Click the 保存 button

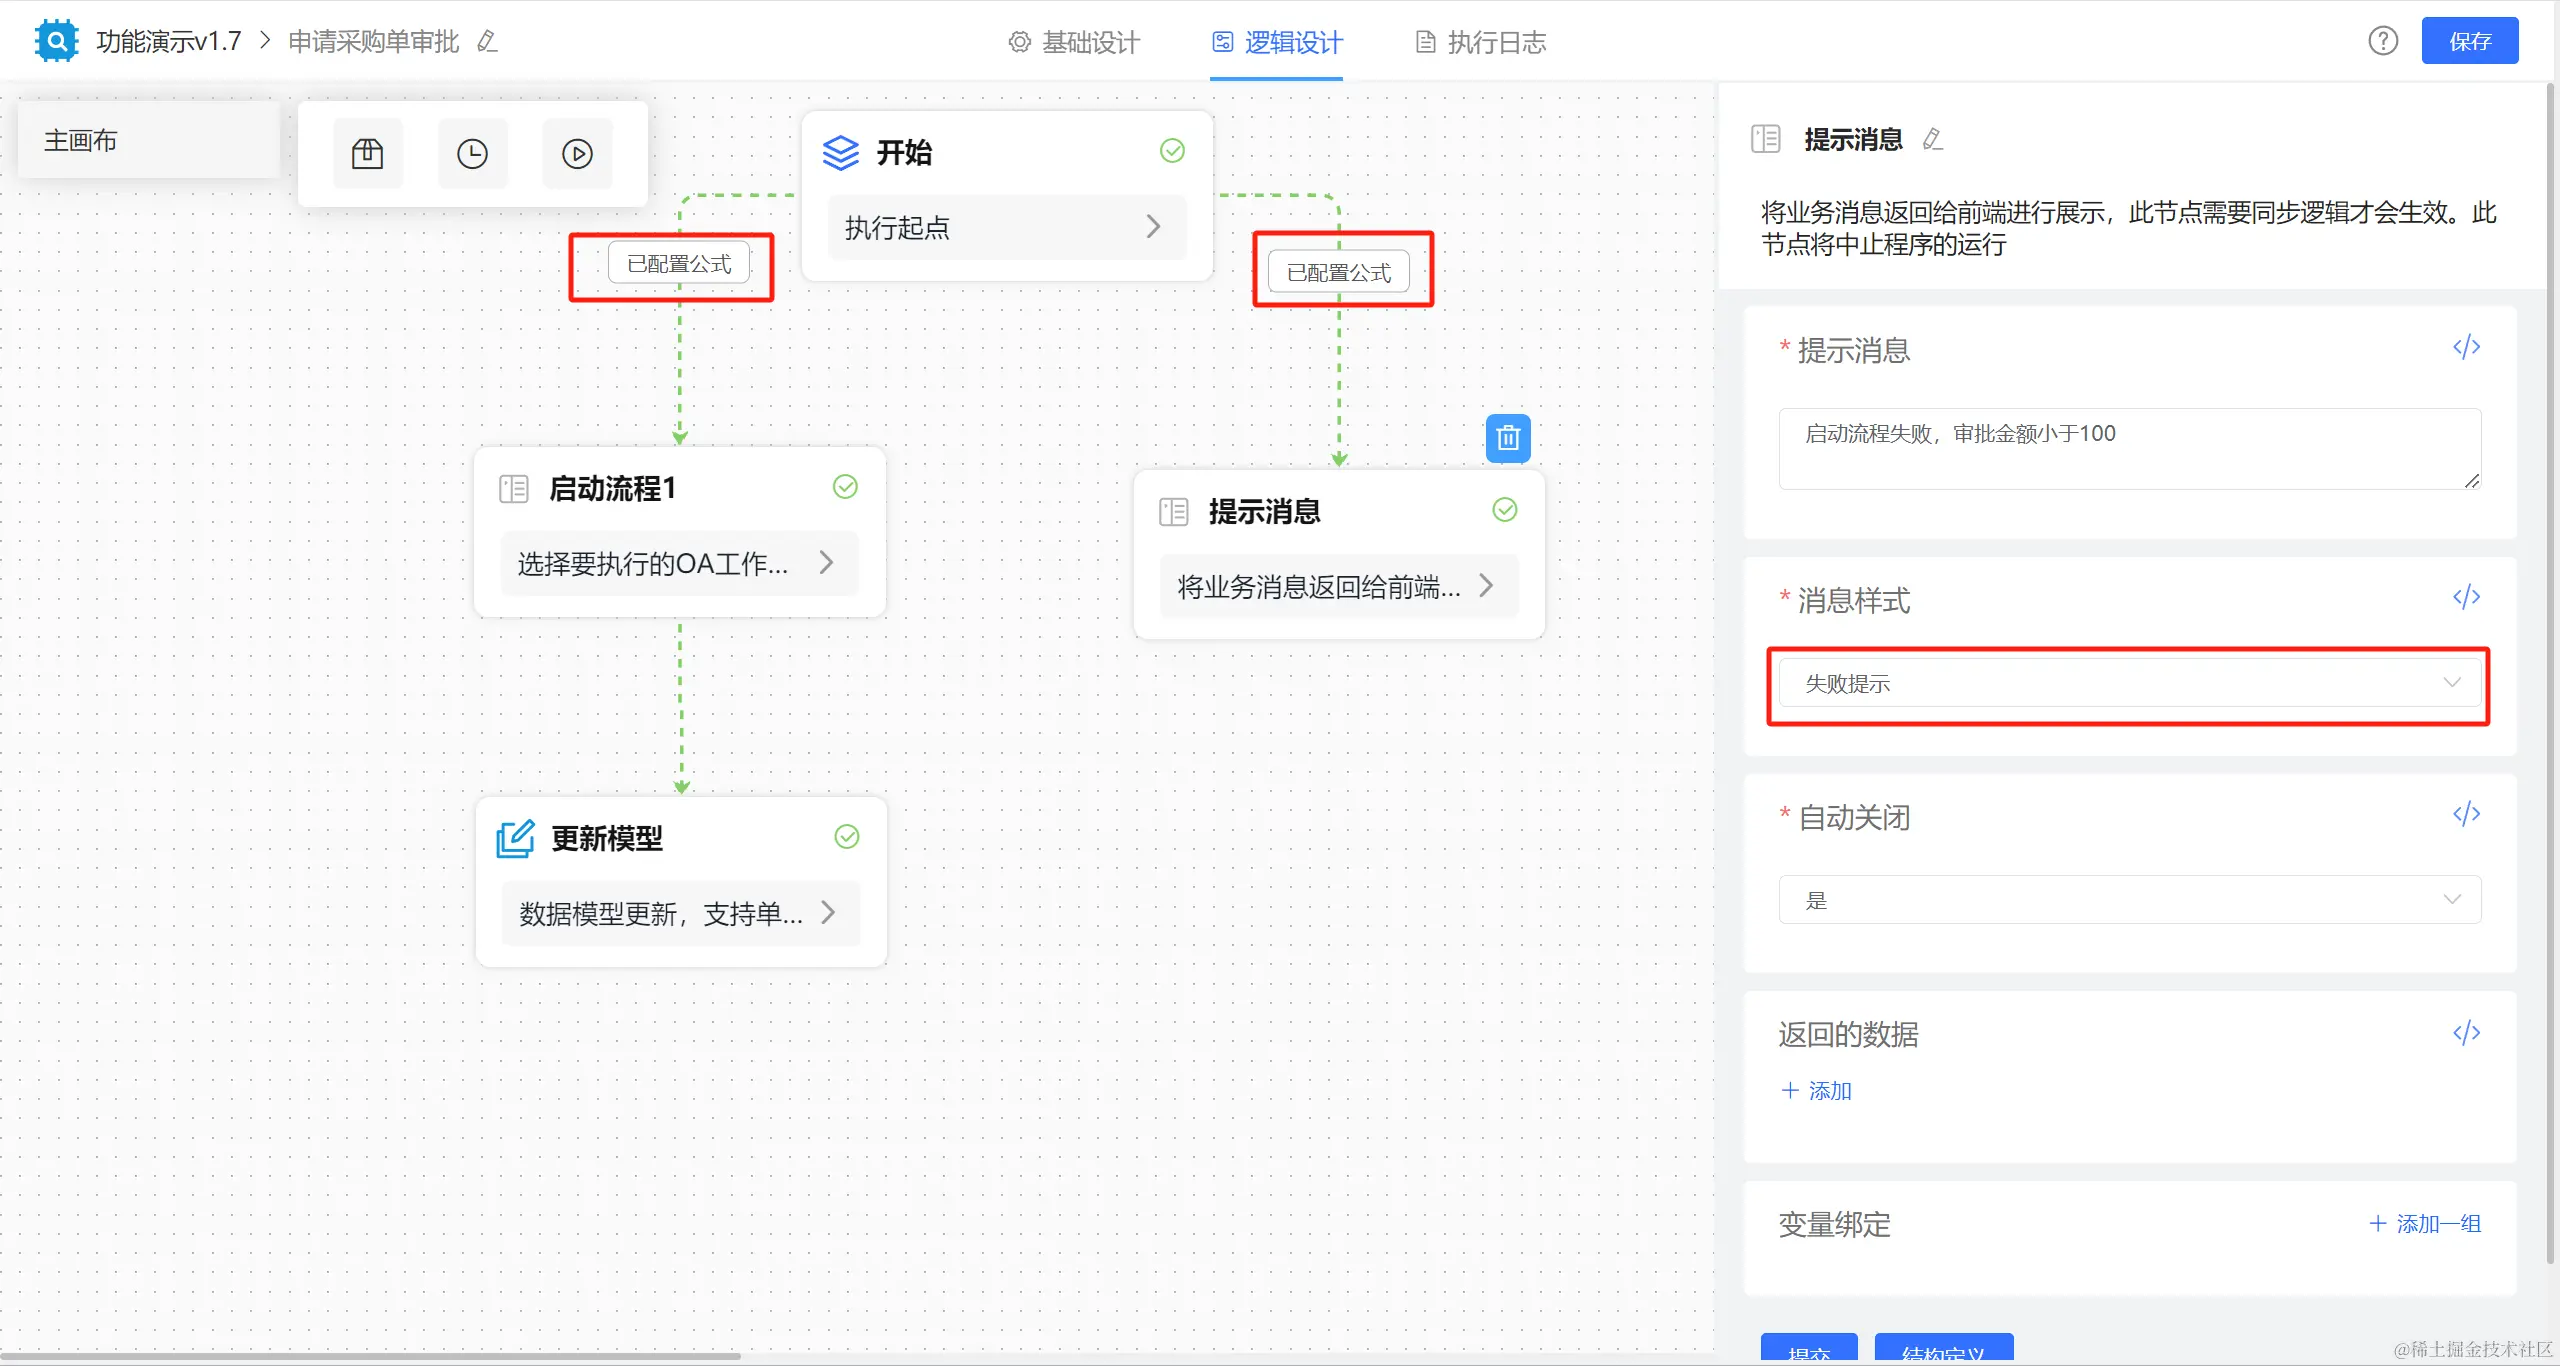[x=2469, y=41]
